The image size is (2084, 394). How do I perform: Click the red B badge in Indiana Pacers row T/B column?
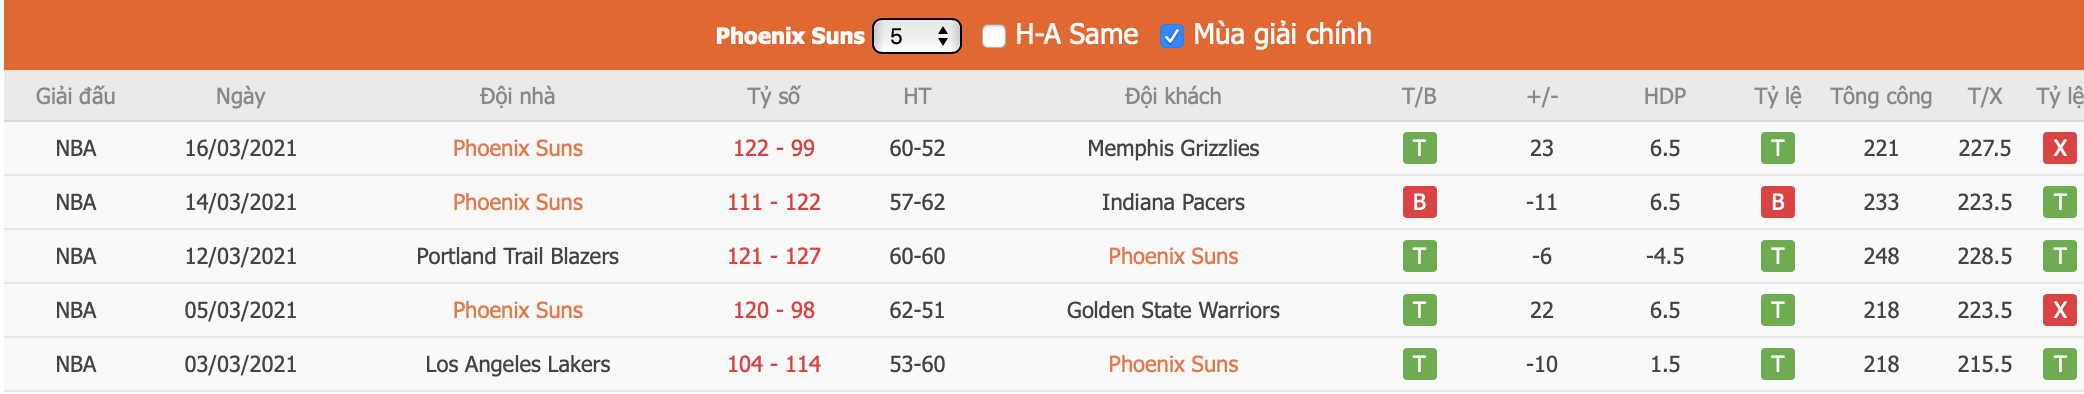point(1419,202)
